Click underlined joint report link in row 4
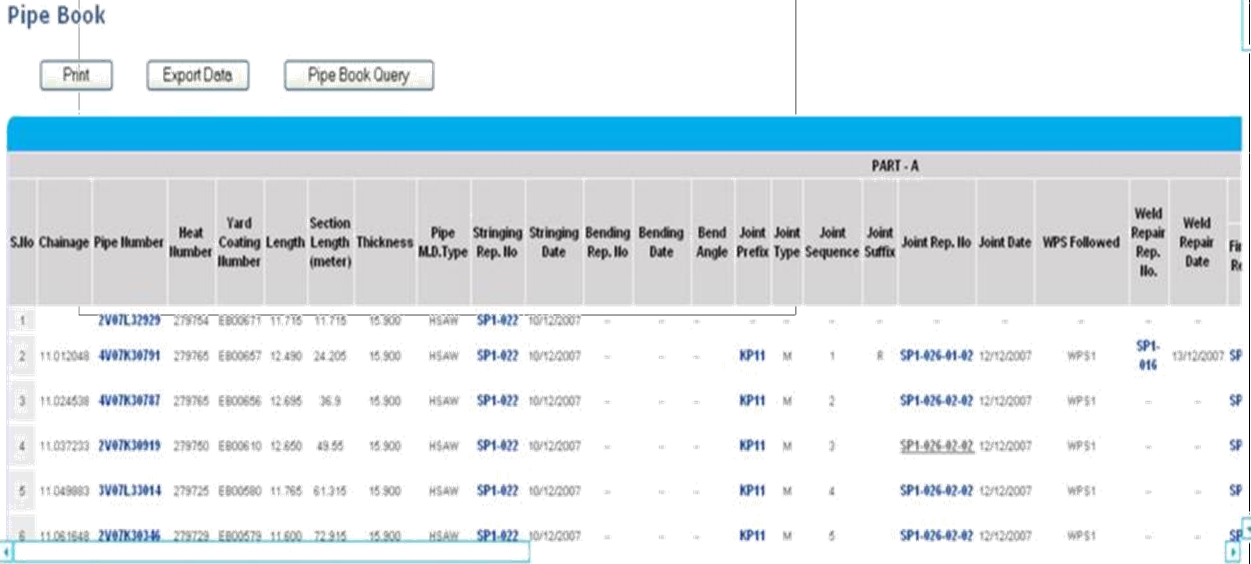 tap(936, 446)
